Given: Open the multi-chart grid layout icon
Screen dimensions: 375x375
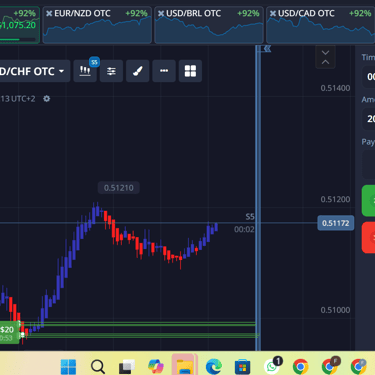Looking at the screenshot, I should tap(190, 71).
